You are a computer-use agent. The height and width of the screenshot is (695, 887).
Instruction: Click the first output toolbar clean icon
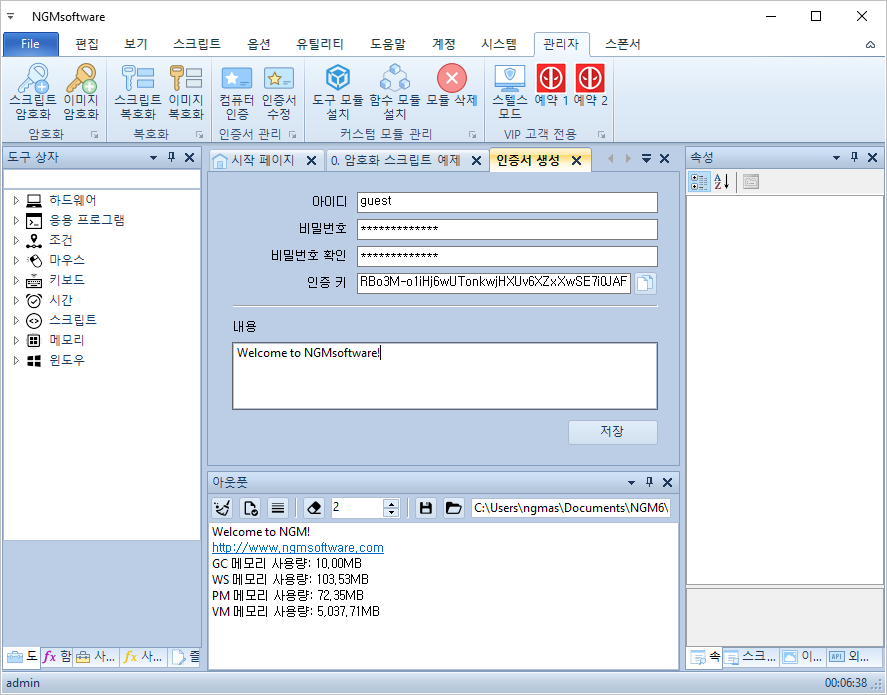click(x=222, y=508)
